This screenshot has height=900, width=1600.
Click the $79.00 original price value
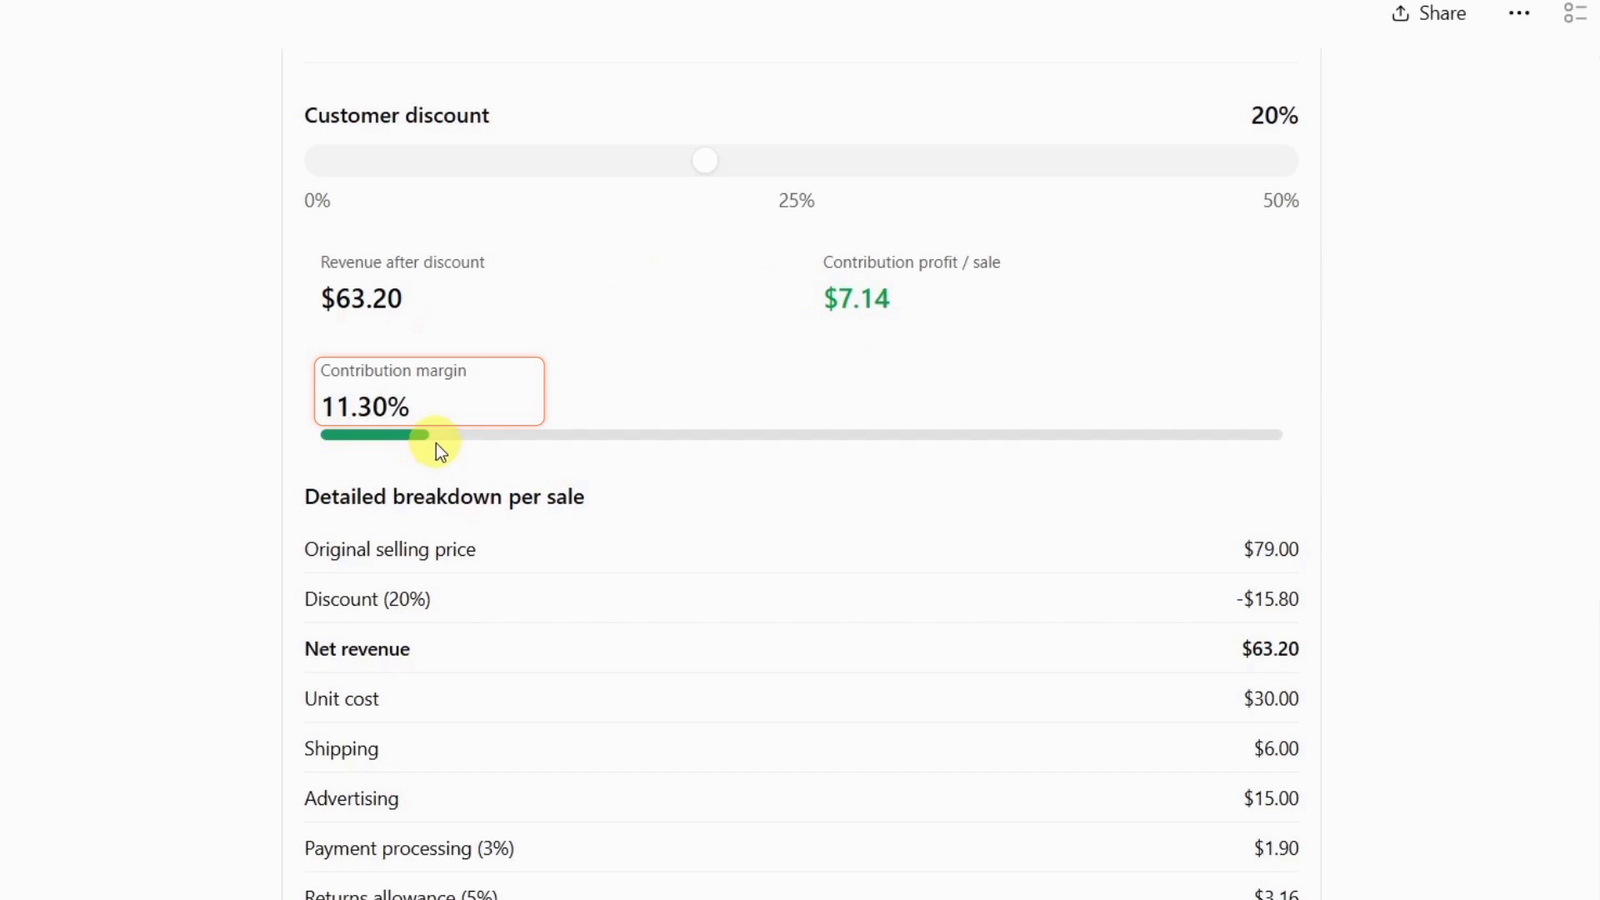[1271, 549]
